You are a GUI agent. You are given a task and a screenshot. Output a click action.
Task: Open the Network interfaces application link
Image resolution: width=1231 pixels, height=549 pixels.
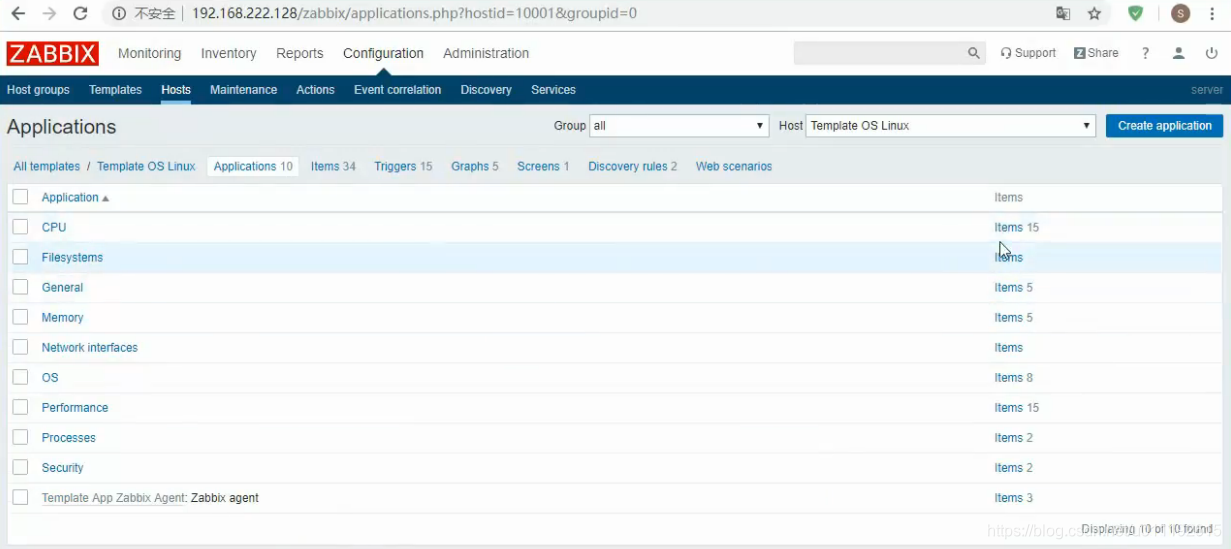point(90,347)
